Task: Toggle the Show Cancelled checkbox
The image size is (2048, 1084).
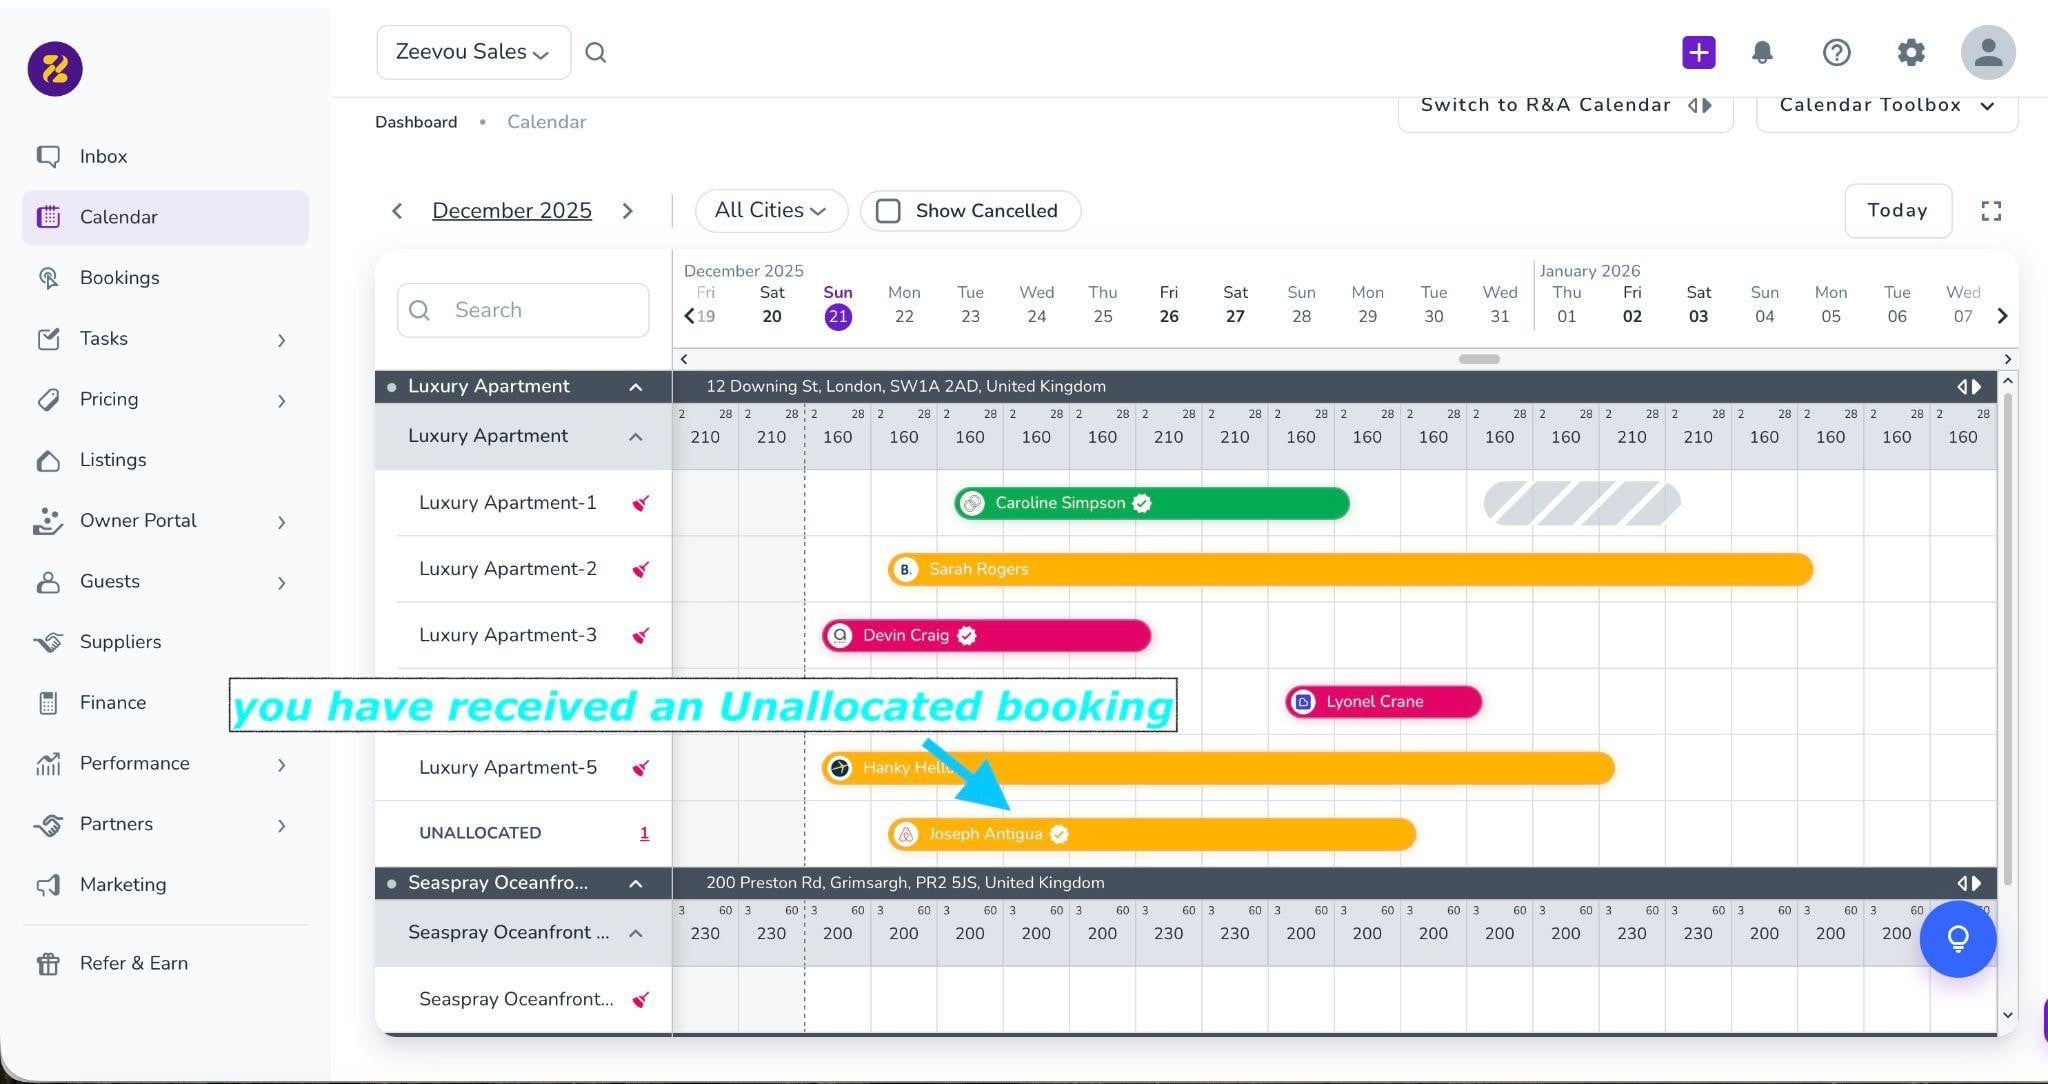Action: pos(888,211)
